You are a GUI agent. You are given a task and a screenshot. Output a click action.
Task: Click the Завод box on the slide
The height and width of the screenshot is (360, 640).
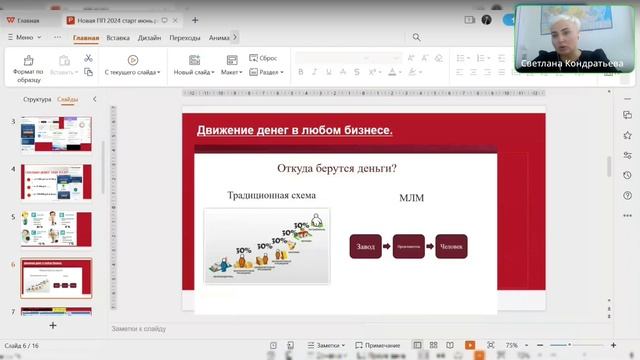point(366,246)
